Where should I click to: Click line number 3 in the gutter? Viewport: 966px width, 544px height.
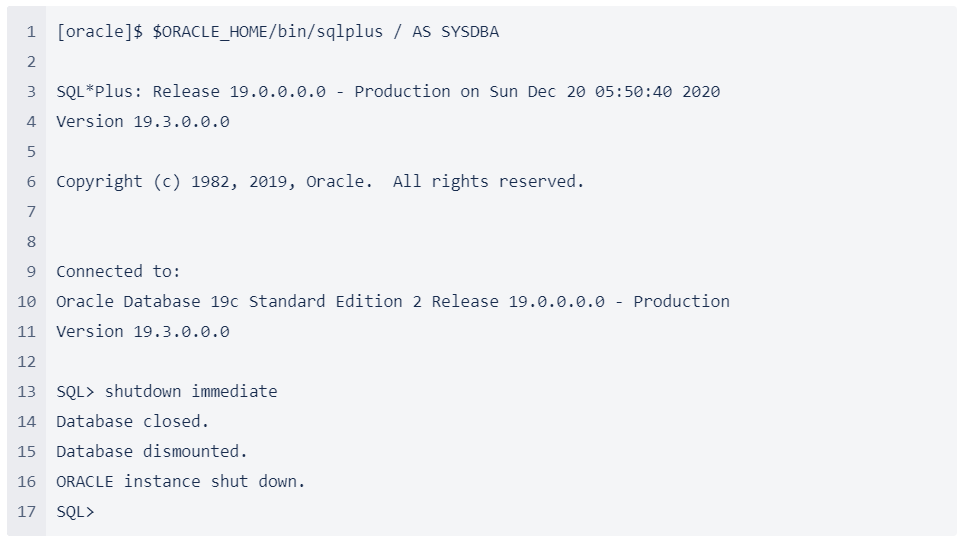click(x=31, y=92)
